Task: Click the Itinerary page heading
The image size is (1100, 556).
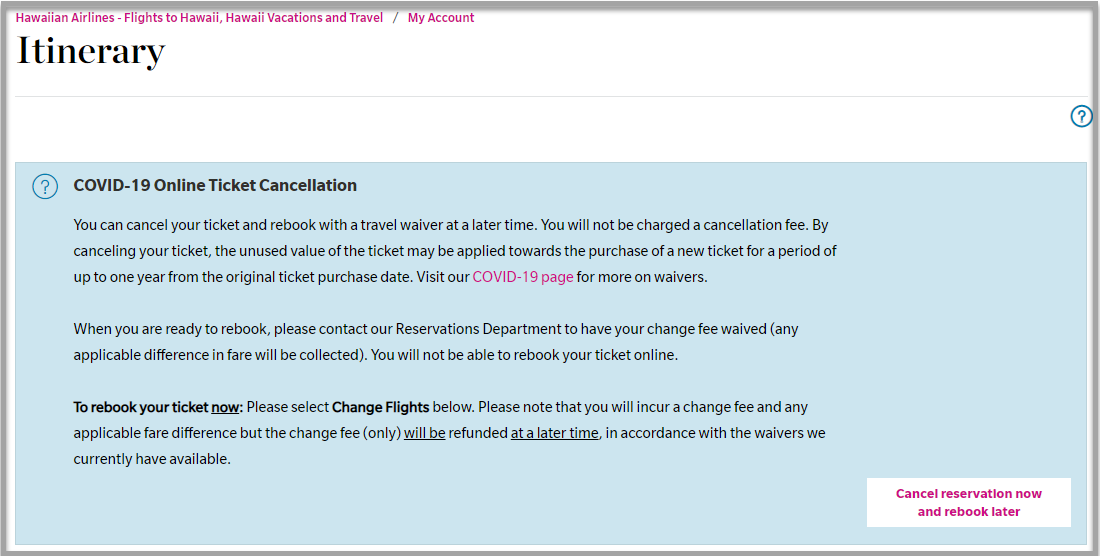Action: [90, 52]
